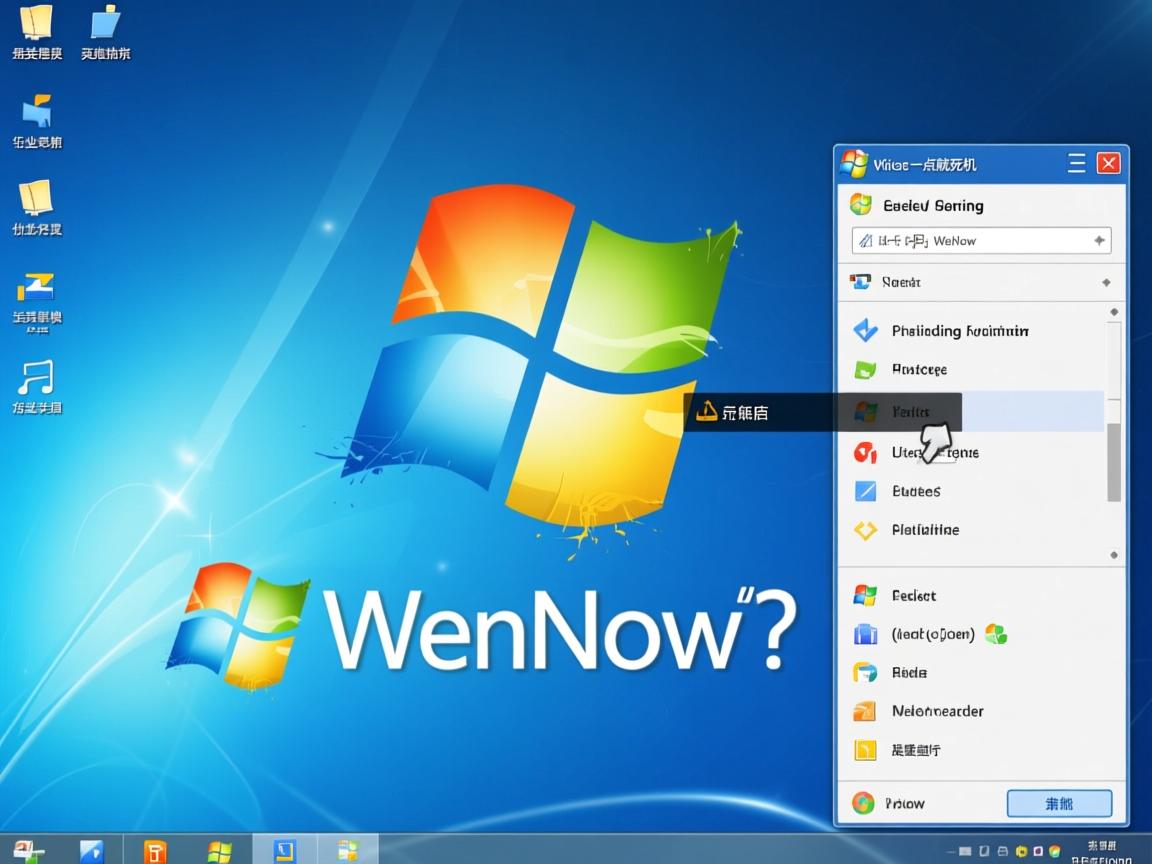Toggle the hamburger menu in the title bar
The height and width of the screenshot is (864, 1152).
click(1076, 163)
